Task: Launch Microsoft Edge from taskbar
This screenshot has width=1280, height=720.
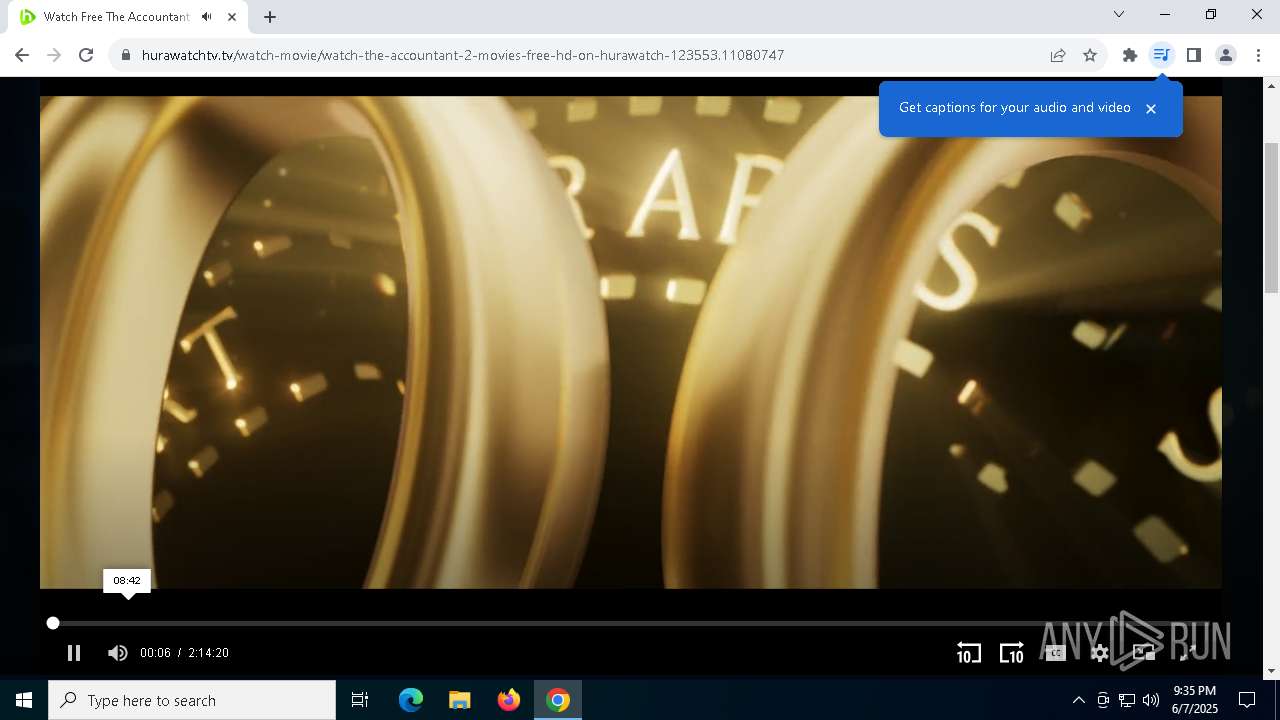Action: pos(410,700)
